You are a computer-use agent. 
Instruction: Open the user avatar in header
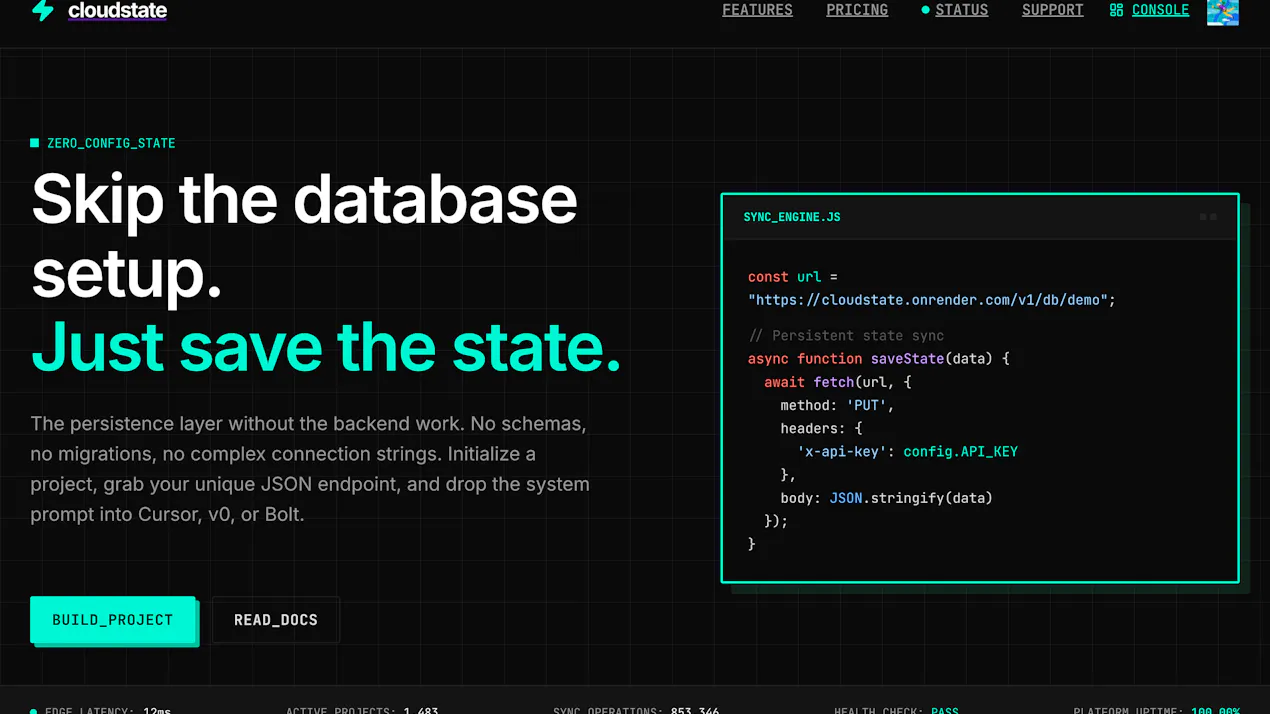point(1222,11)
